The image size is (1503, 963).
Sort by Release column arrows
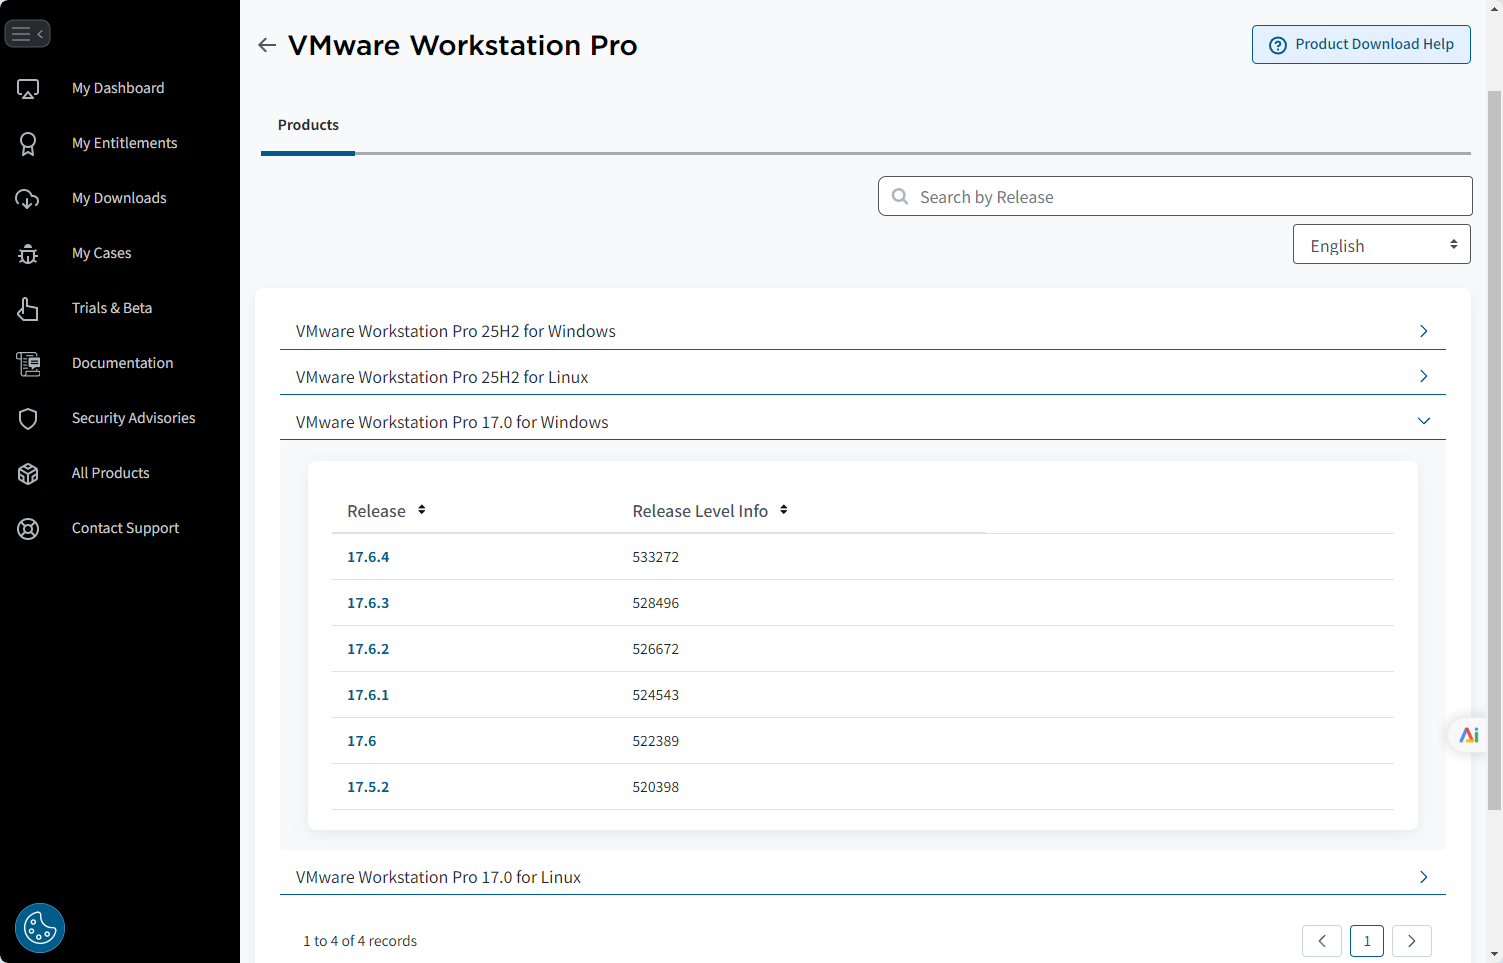point(422,510)
